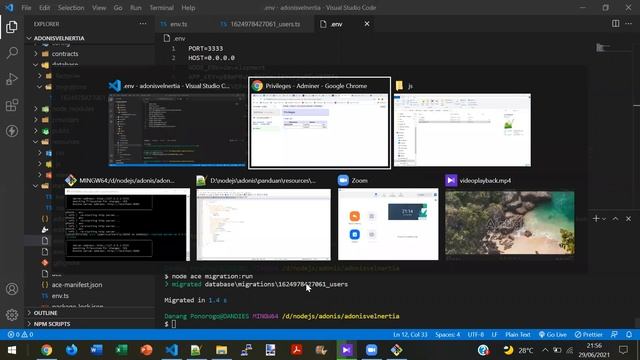Viewport: 640px width, 360px height.
Task: Click the Go Live status bar button
Action: 552,334
